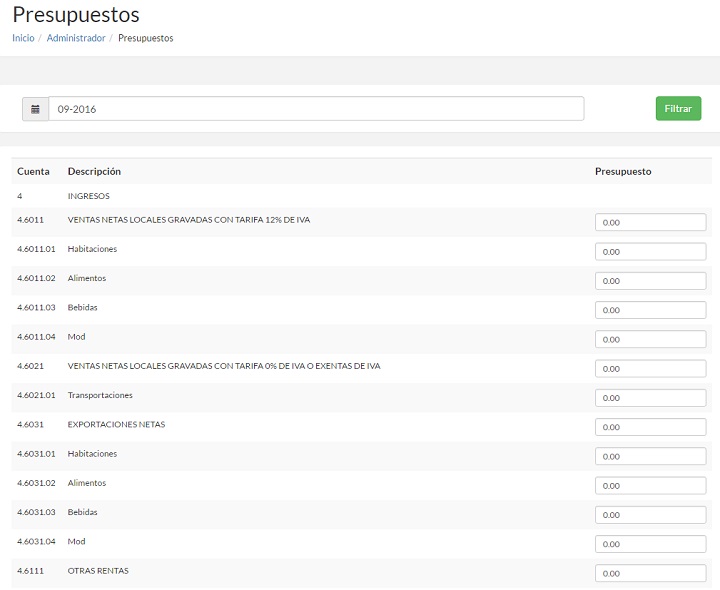Click budget input for Bebidas 4.6011.03
The width and height of the screenshot is (720, 590).
(650, 310)
